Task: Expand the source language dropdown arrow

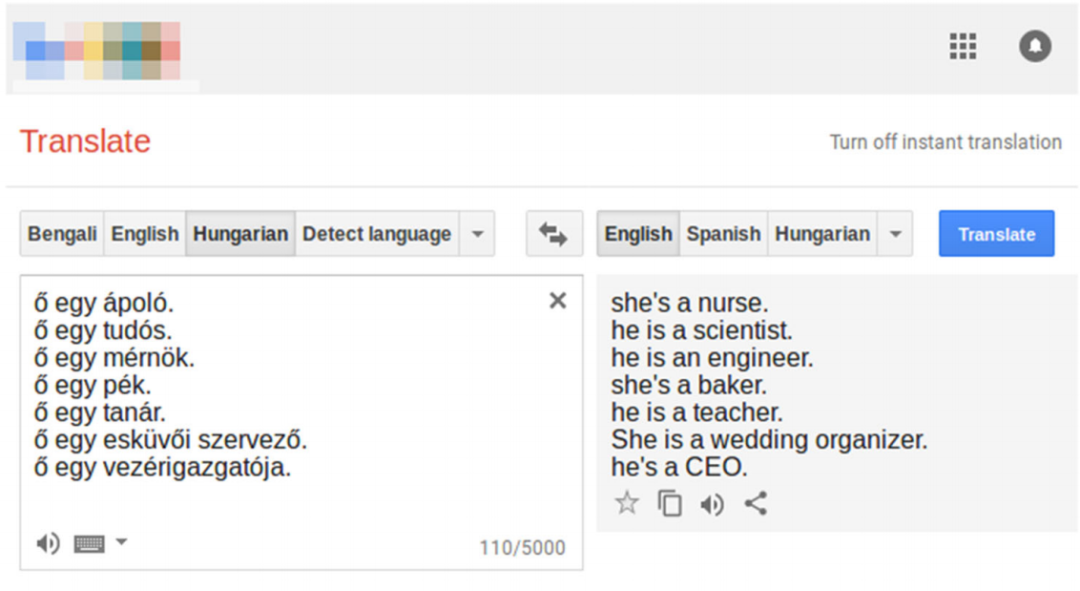Action: 477,234
